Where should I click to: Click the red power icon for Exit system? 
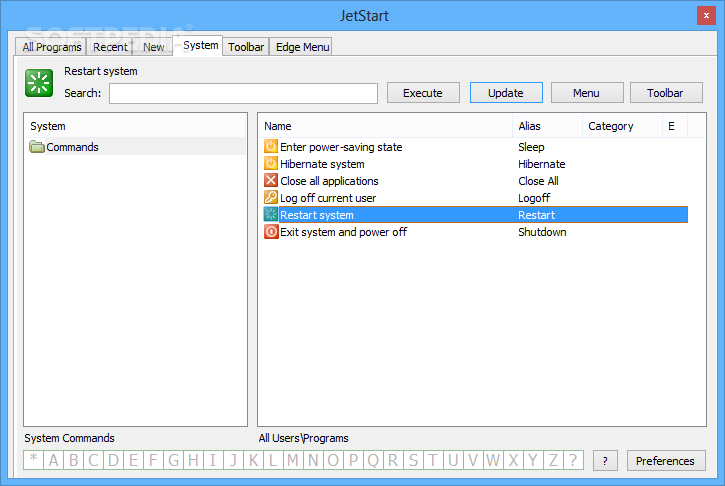[270, 232]
